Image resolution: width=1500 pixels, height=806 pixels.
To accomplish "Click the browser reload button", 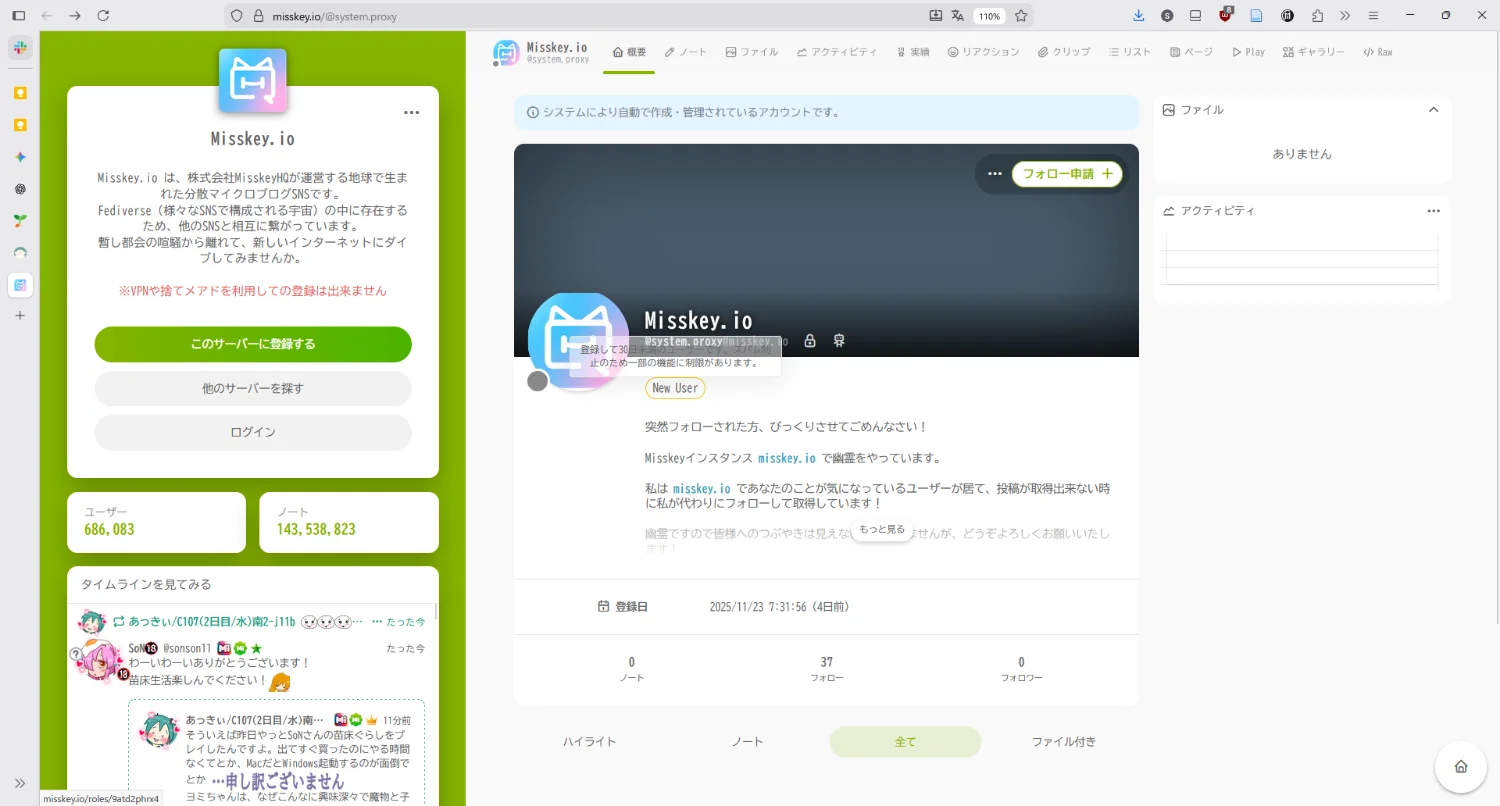I will [x=103, y=16].
